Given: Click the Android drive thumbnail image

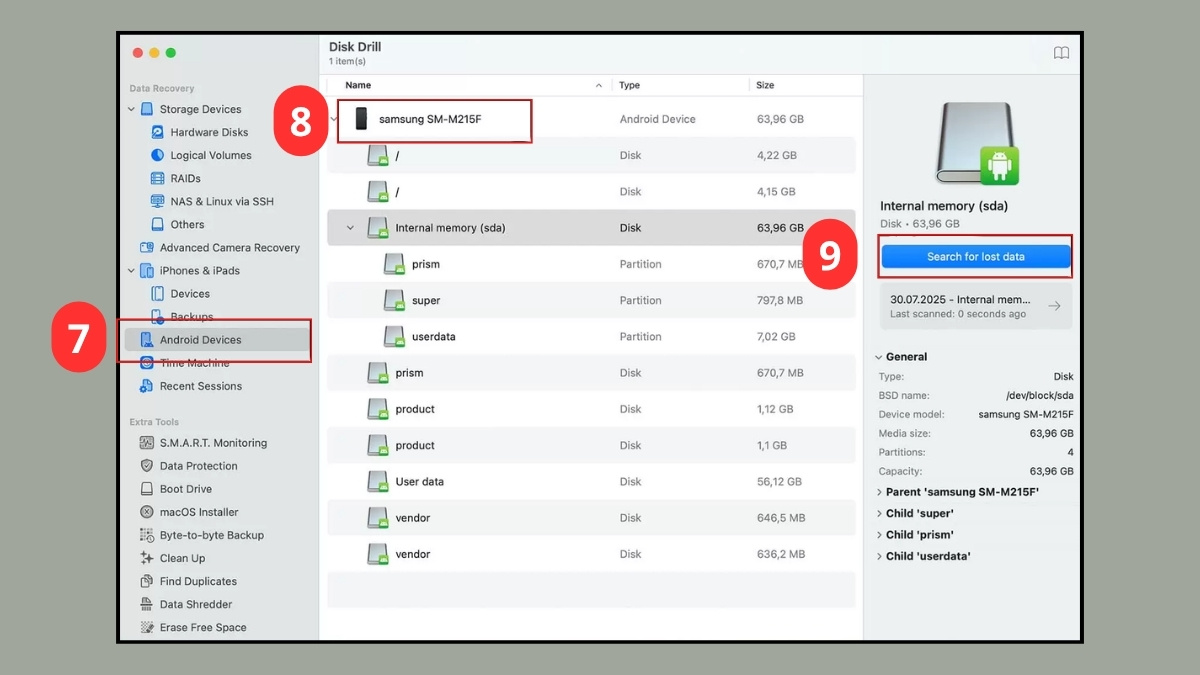Looking at the screenshot, I should [x=977, y=144].
